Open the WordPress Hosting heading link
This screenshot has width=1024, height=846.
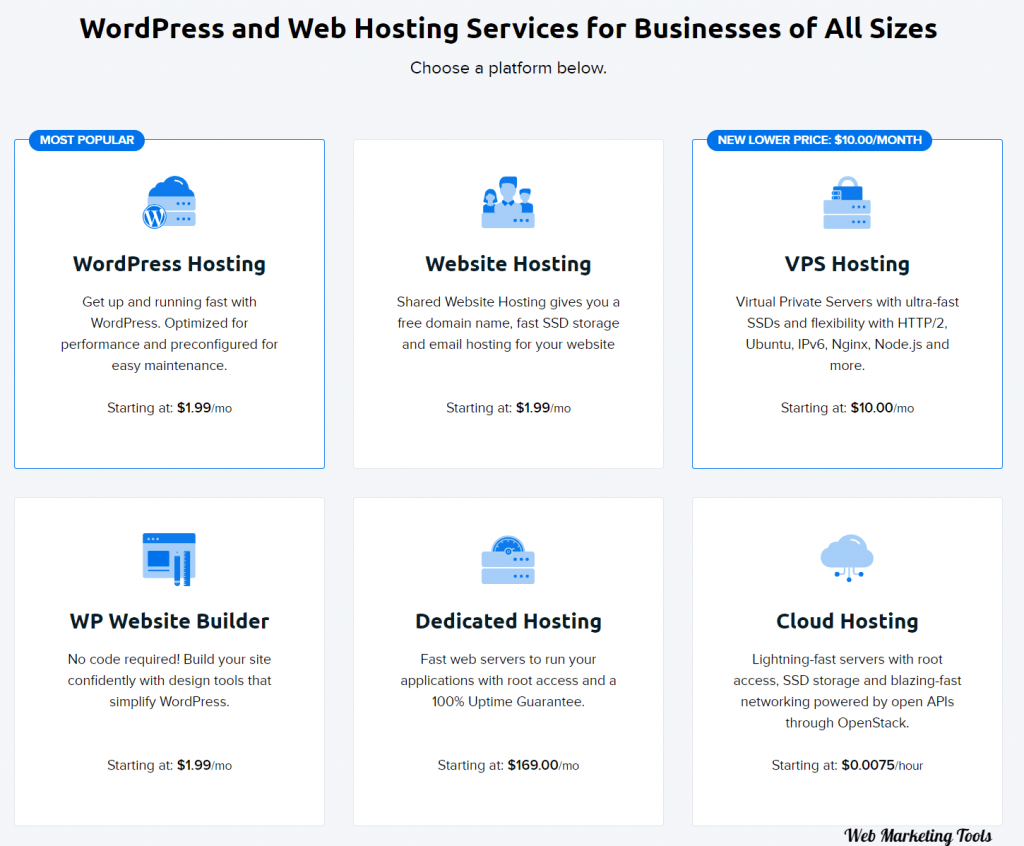(169, 264)
